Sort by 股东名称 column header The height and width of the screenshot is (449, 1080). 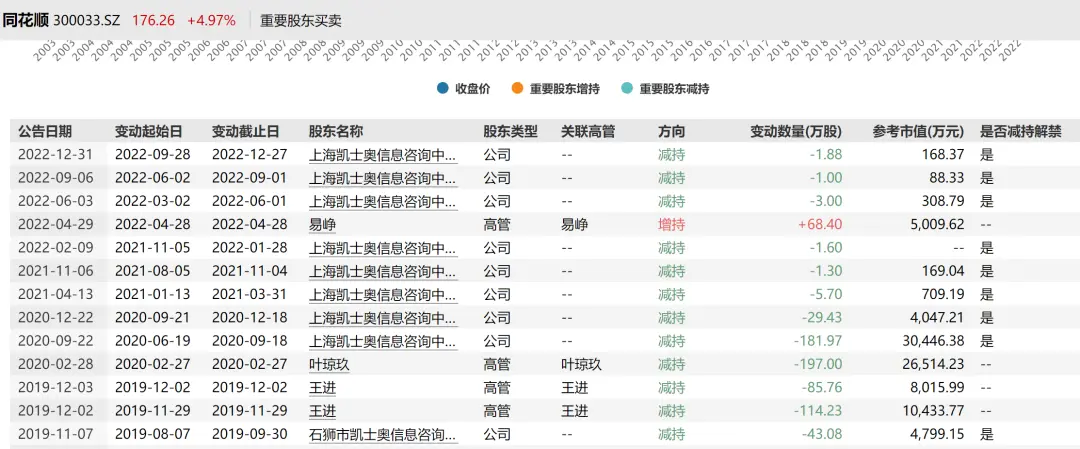click(336, 131)
